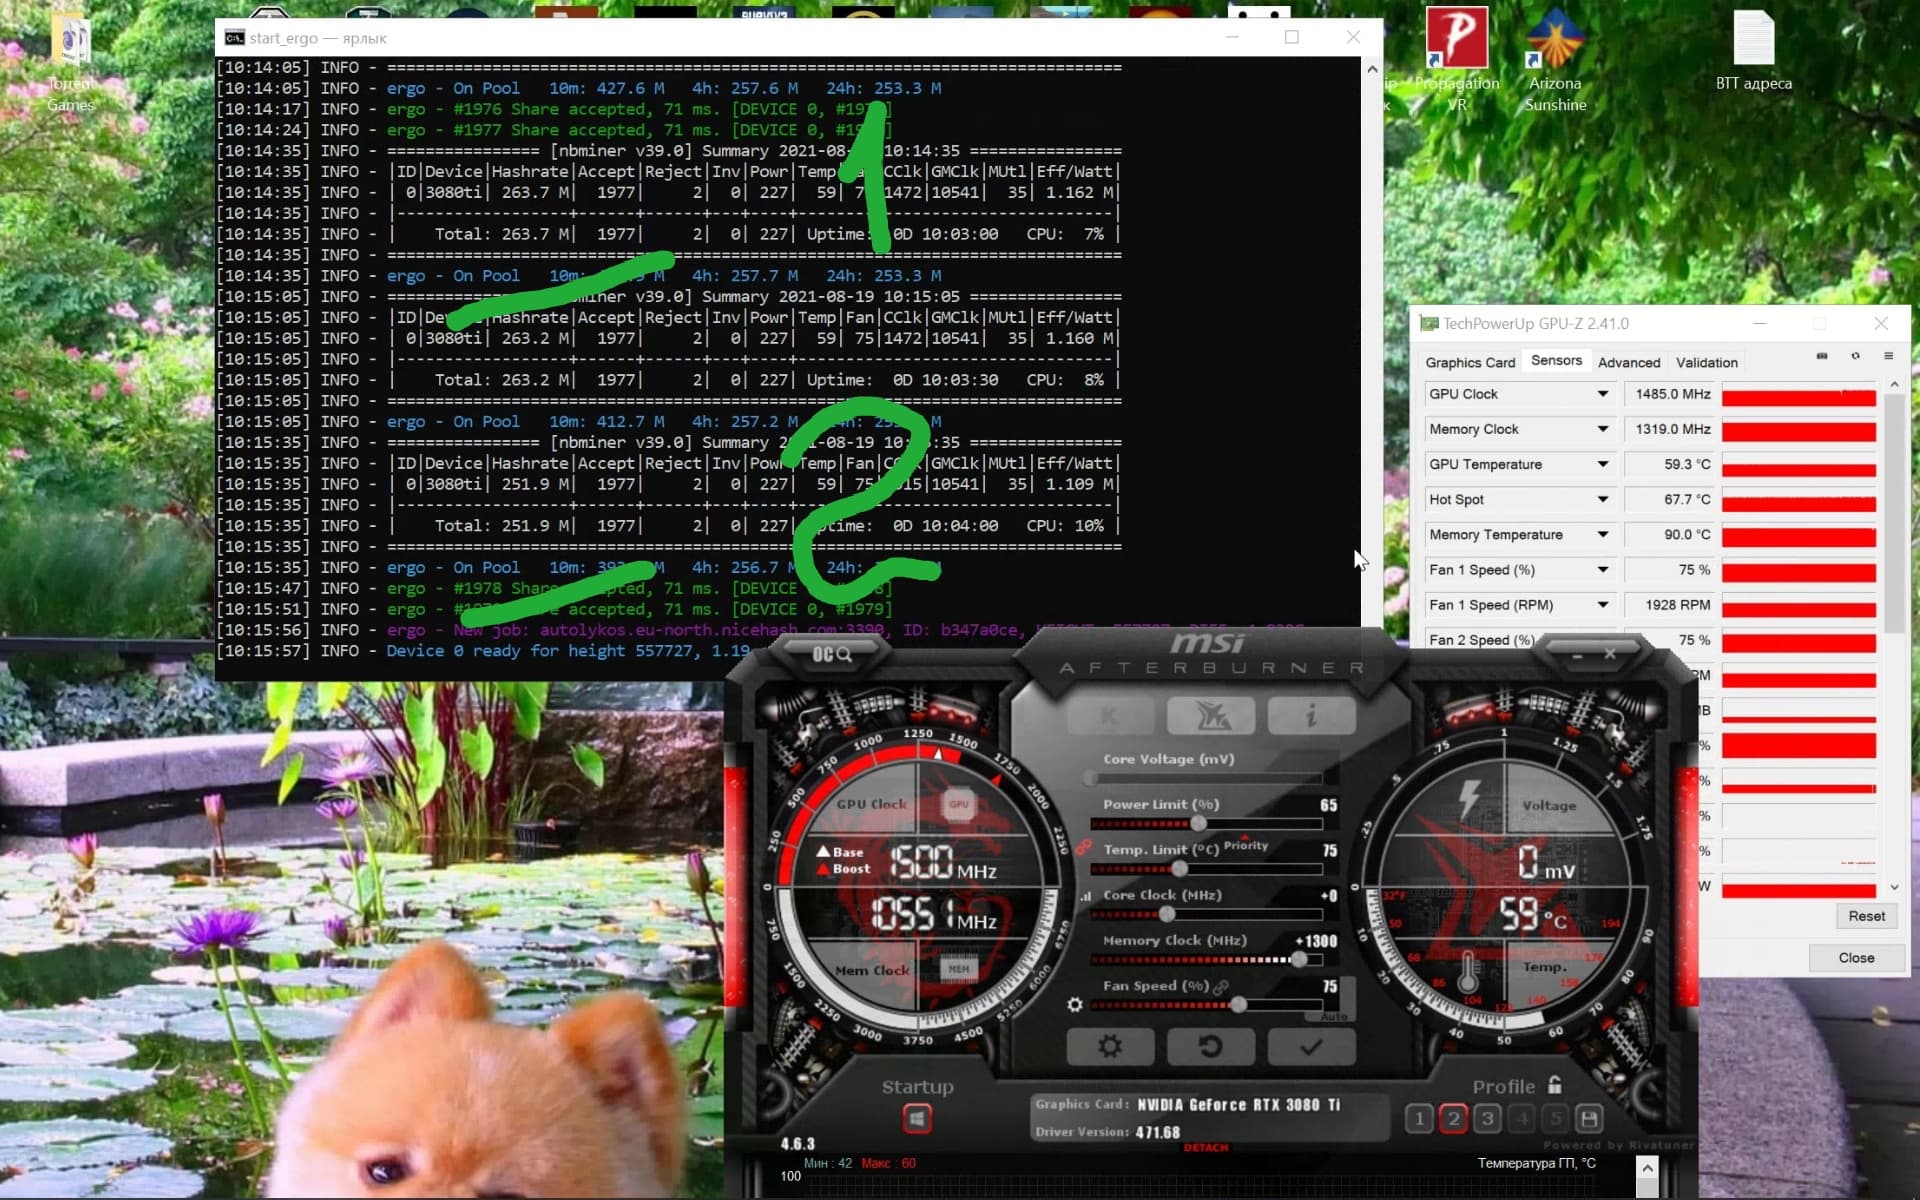The height and width of the screenshot is (1200, 1920).
Task: Expand the Fan 1 Speed (RPM) dropdown
Action: [1602, 605]
